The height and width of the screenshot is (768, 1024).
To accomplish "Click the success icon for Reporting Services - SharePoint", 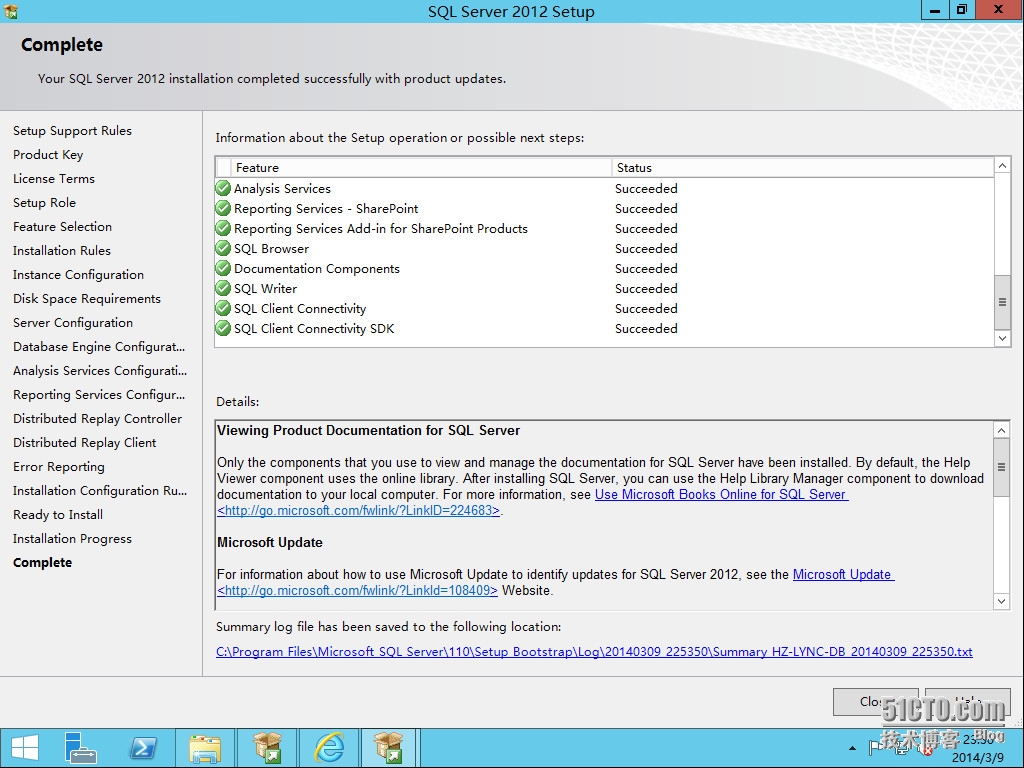I will 223,208.
